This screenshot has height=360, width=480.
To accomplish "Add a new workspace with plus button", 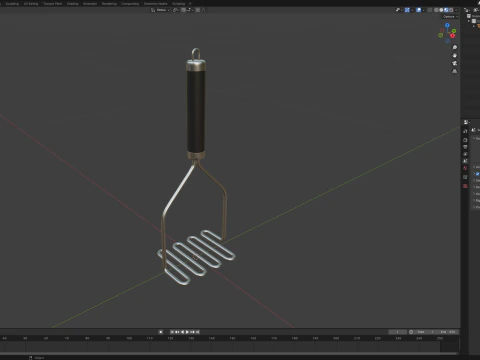I will (x=190, y=4).
